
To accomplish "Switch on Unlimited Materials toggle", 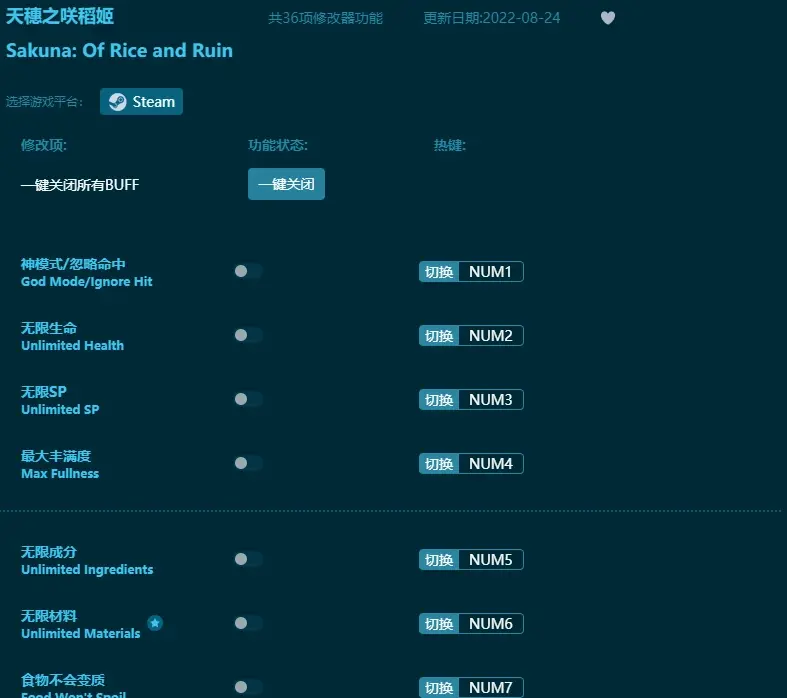I will point(248,623).
